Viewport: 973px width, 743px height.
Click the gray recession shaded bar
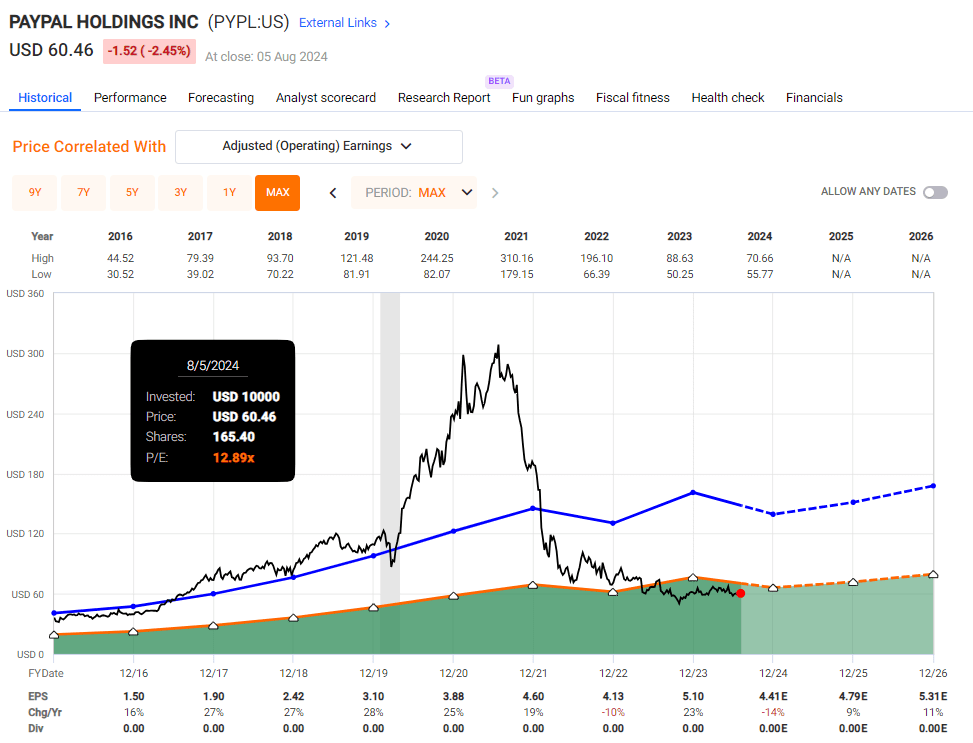click(x=390, y=450)
